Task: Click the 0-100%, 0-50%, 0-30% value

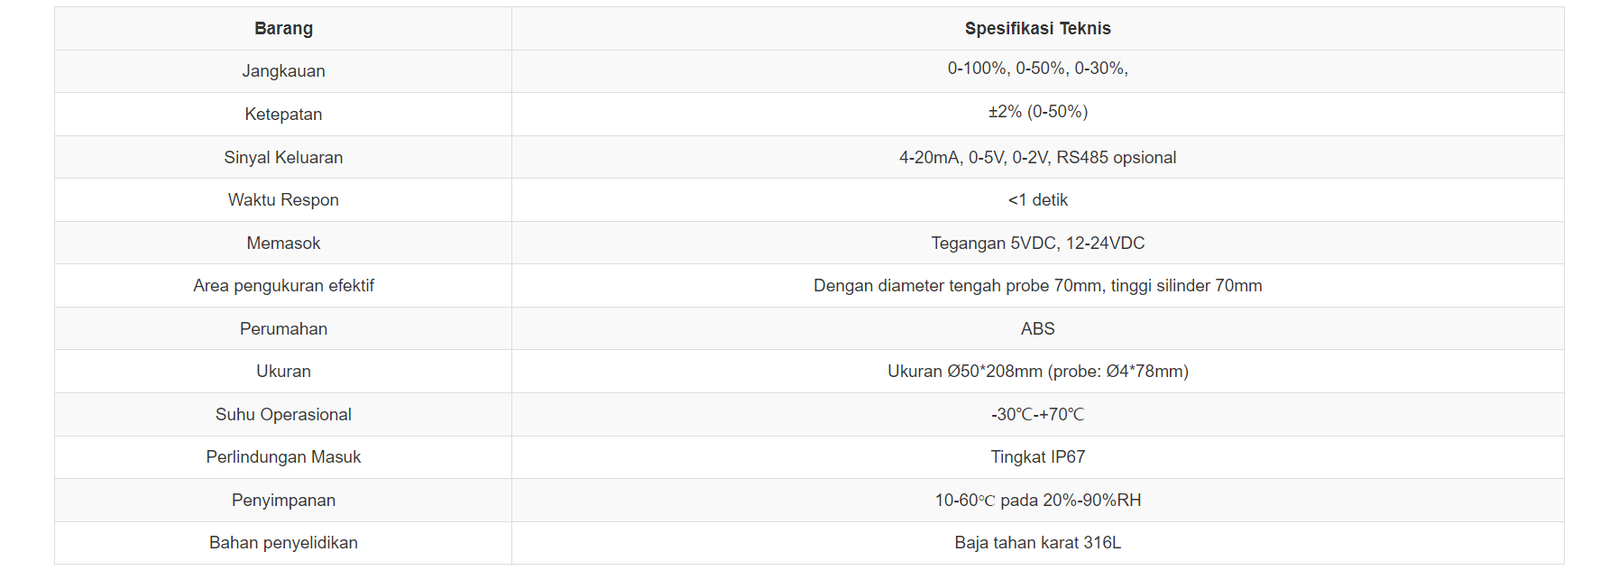Action: [1037, 69]
